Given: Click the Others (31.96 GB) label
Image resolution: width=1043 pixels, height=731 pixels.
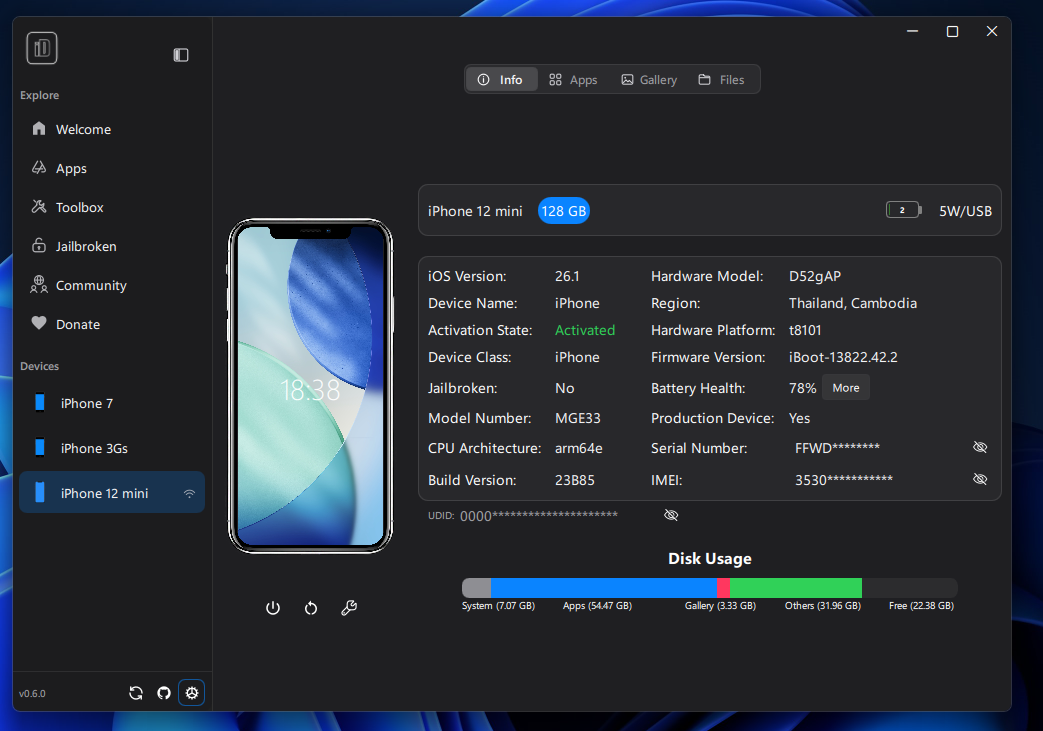Looking at the screenshot, I should coord(823,606).
